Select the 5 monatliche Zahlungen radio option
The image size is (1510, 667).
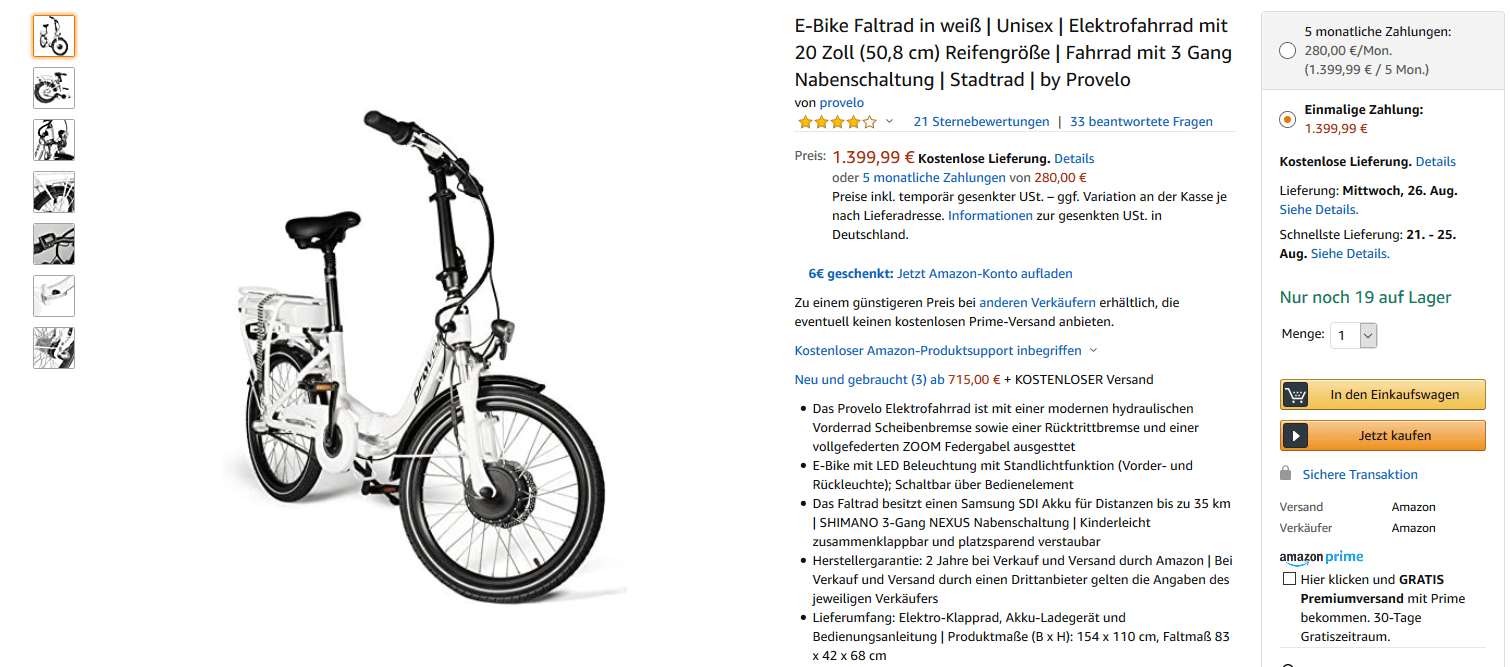tap(1287, 50)
